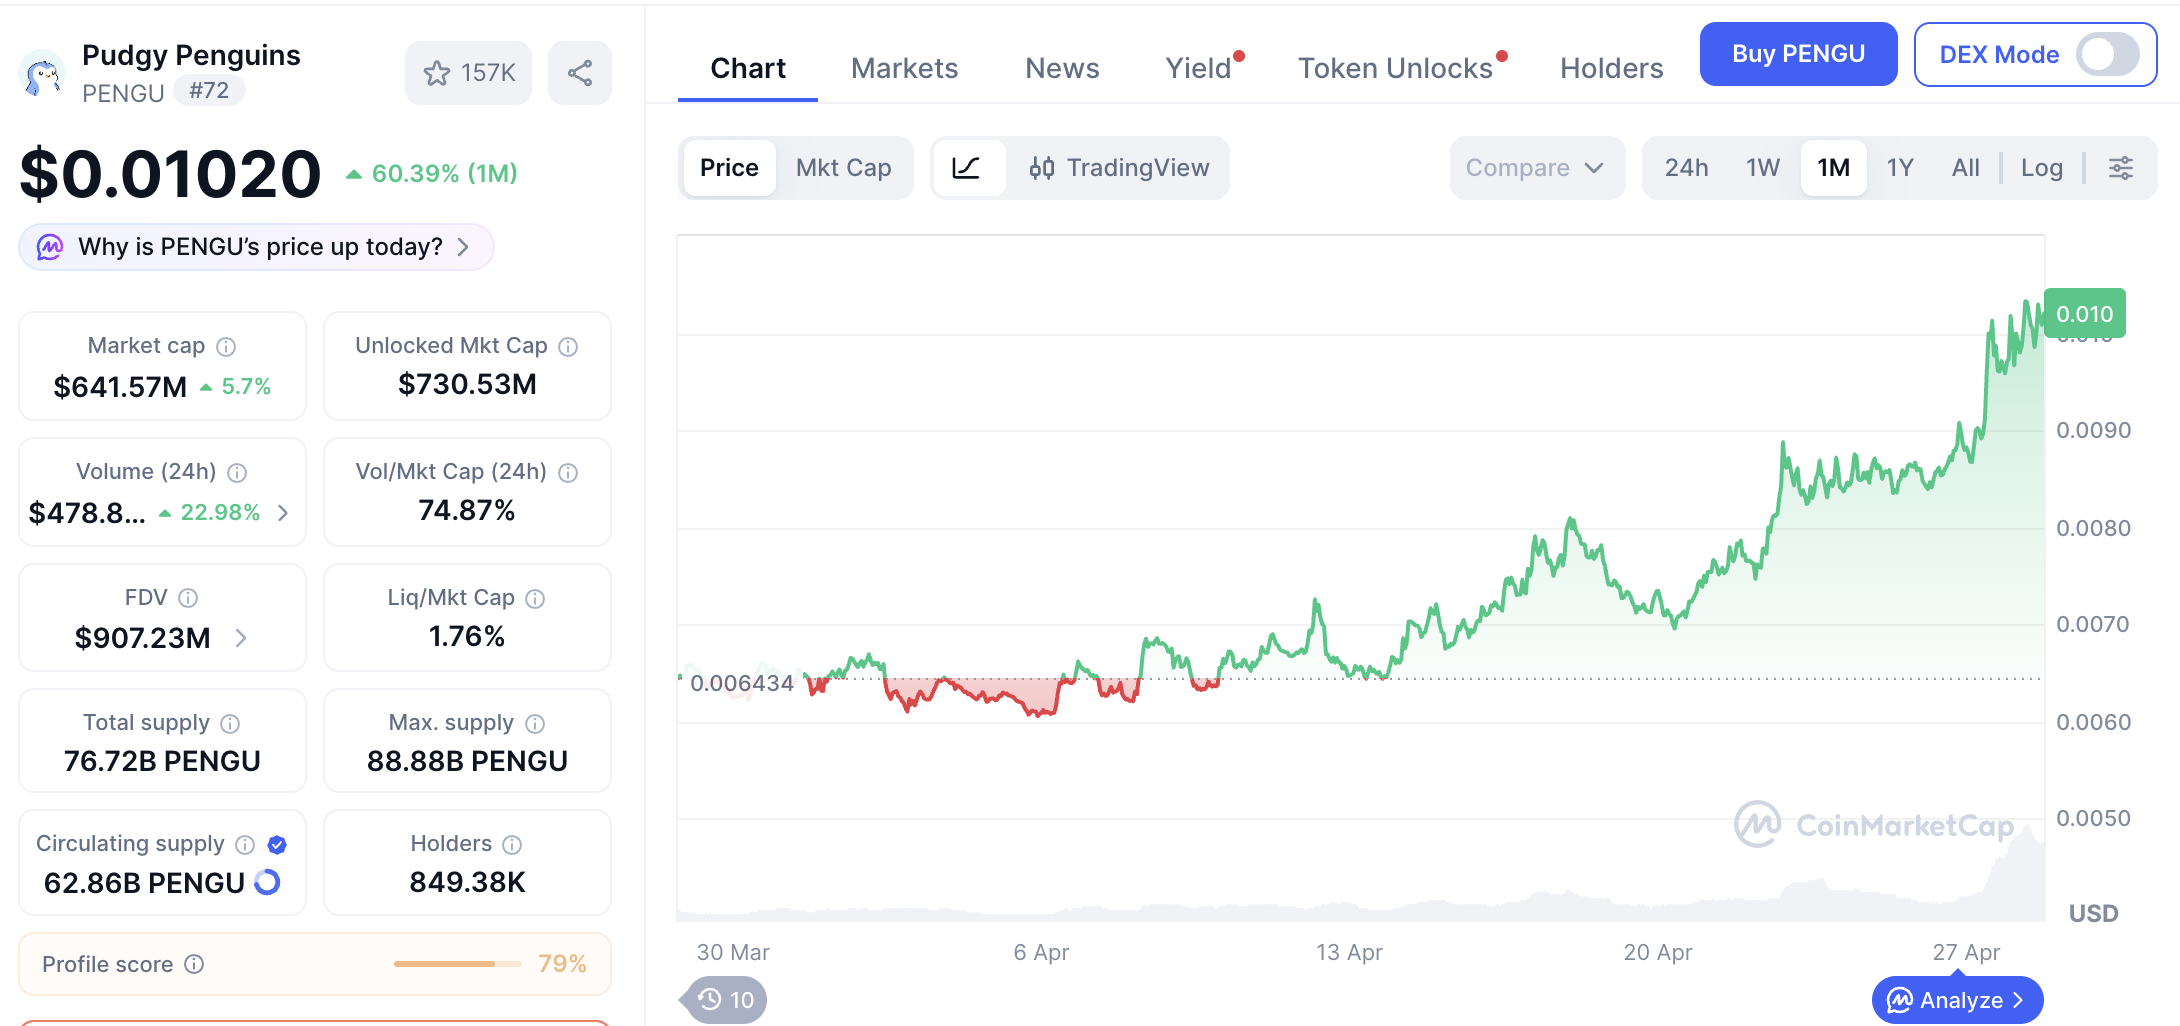The image size is (2180, 1026).
Task: Click the Pudgy Penguins logo icon
Action: [x=42, y=73]
